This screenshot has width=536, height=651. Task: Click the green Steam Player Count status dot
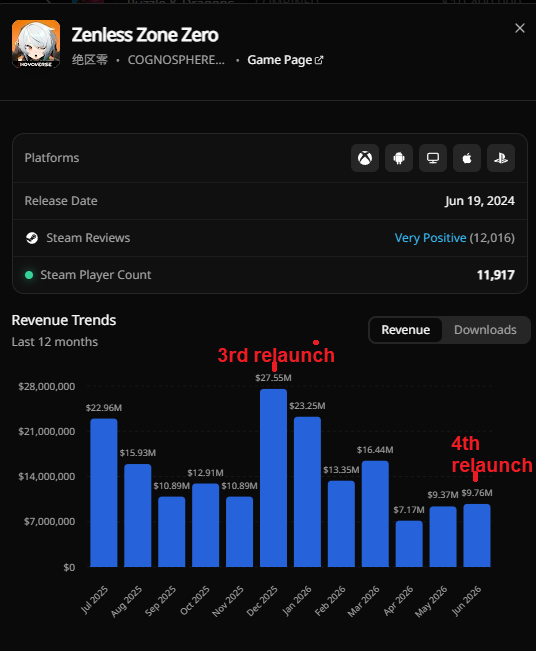click(29, 275)
